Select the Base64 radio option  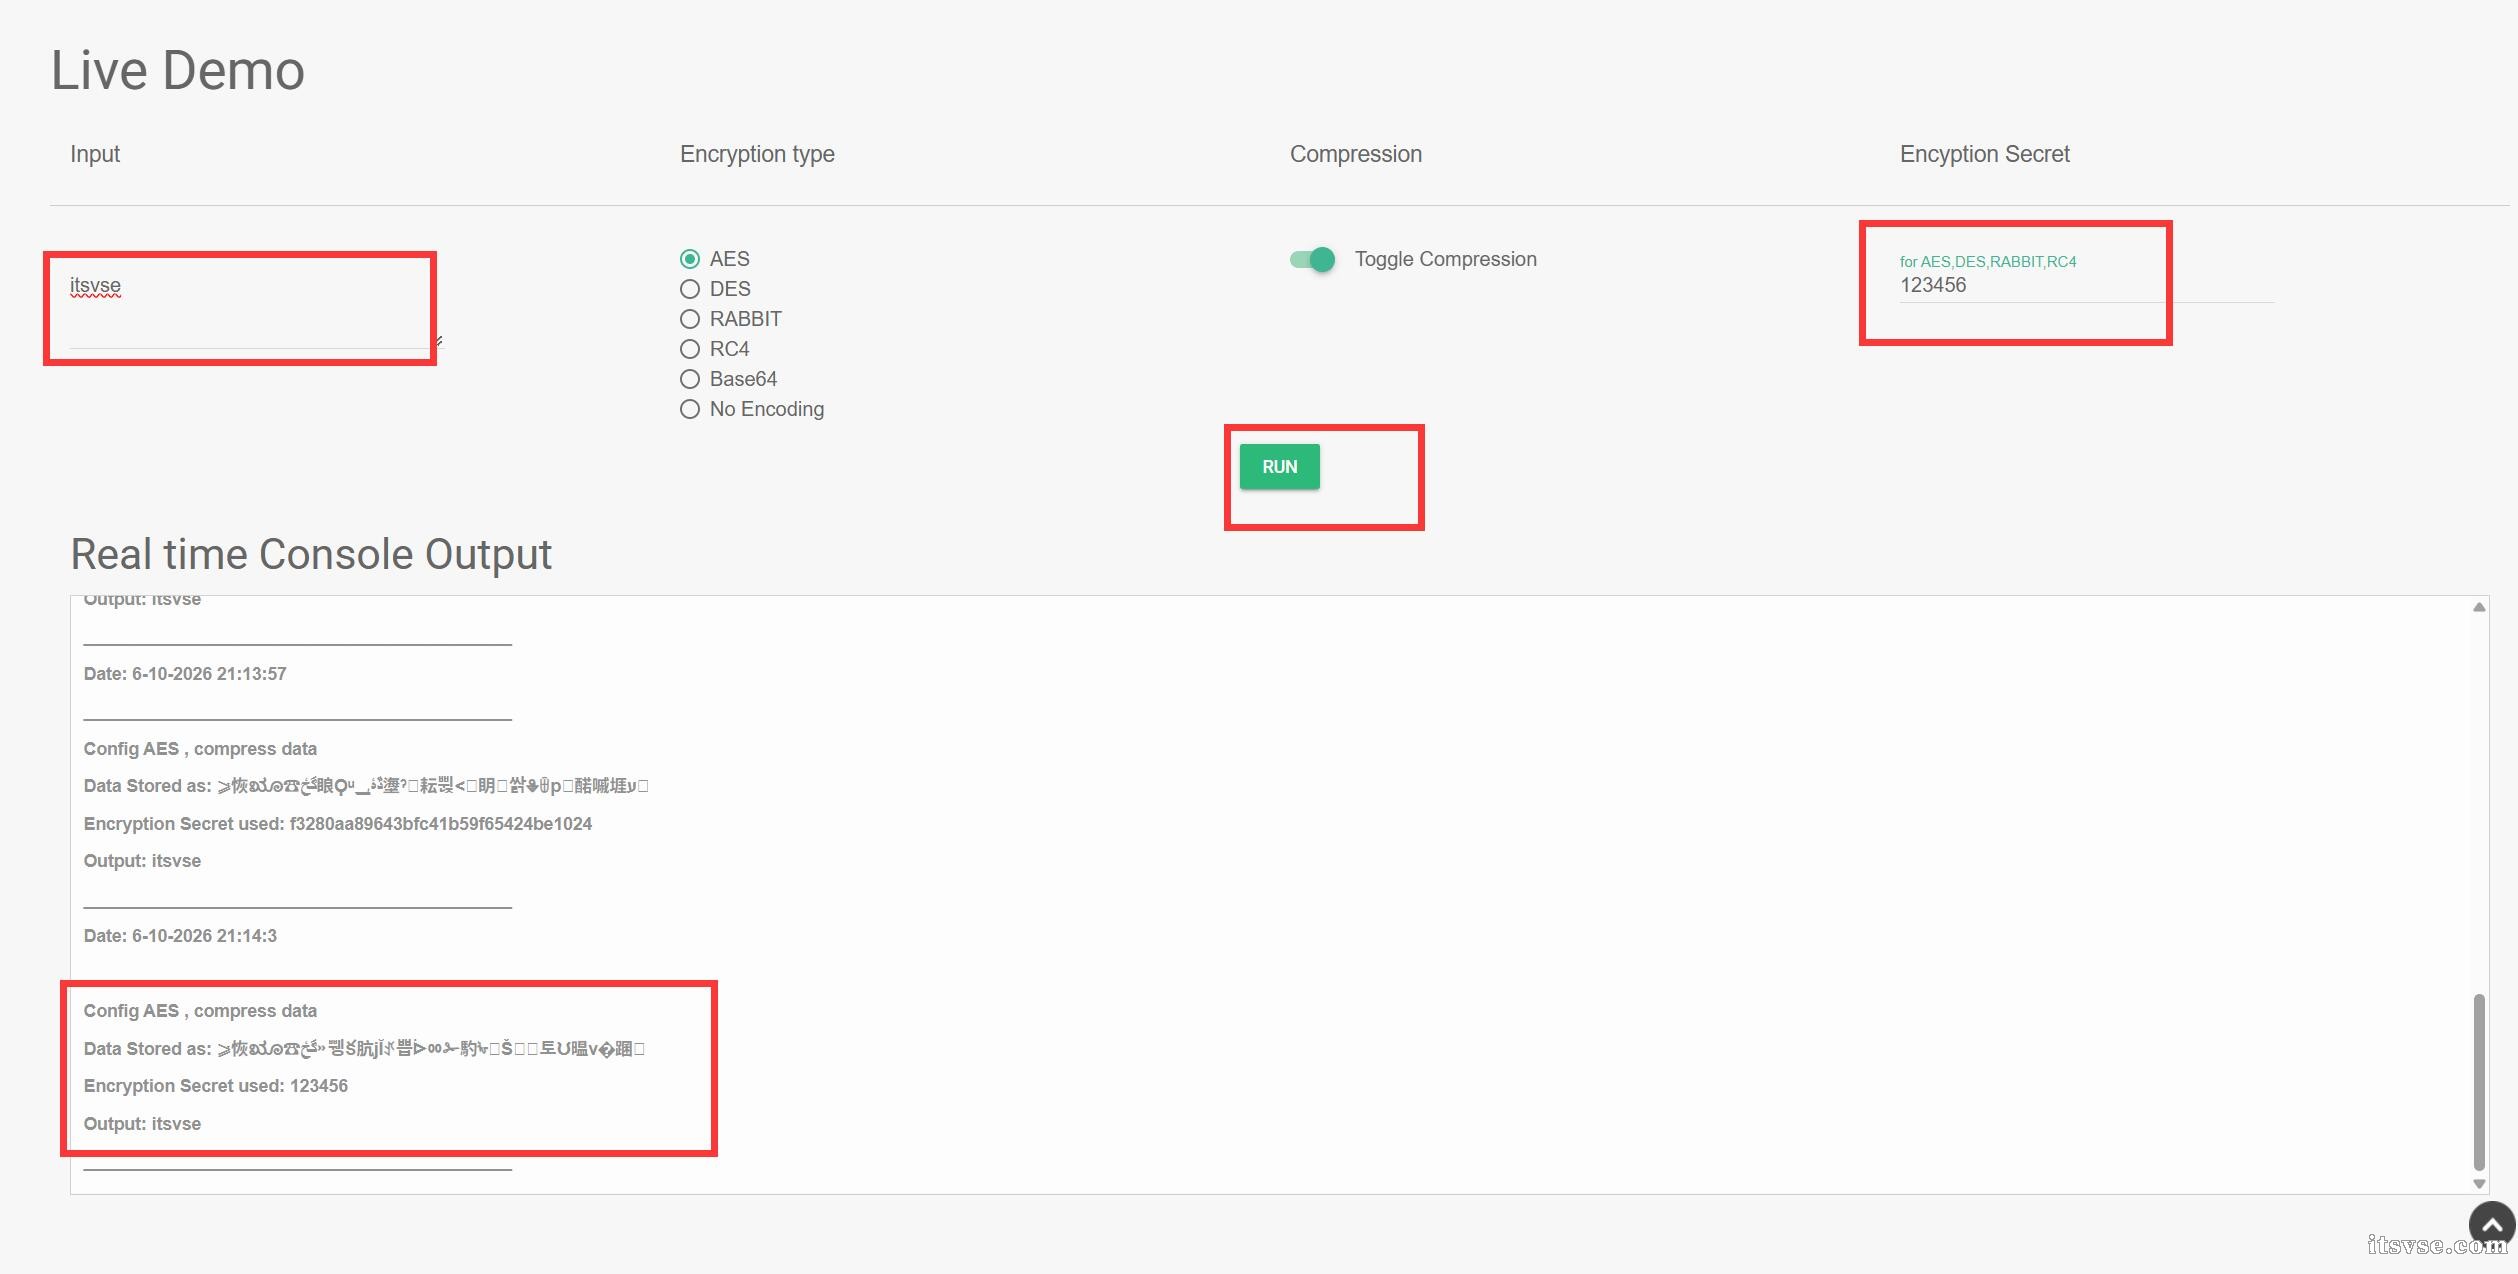click(690, 379)
